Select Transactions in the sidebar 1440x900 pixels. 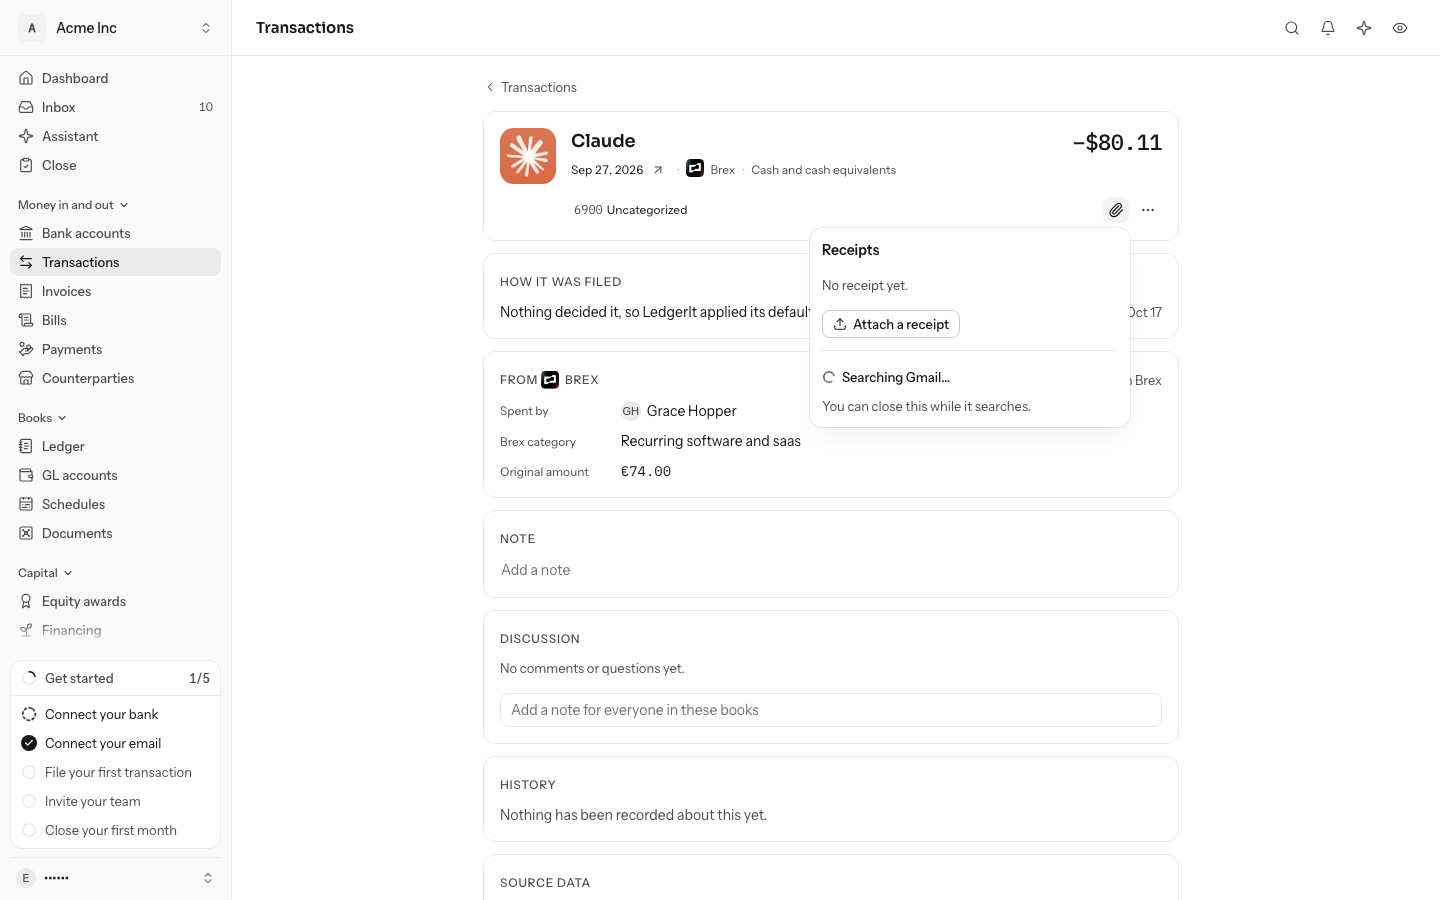point(116,262)
